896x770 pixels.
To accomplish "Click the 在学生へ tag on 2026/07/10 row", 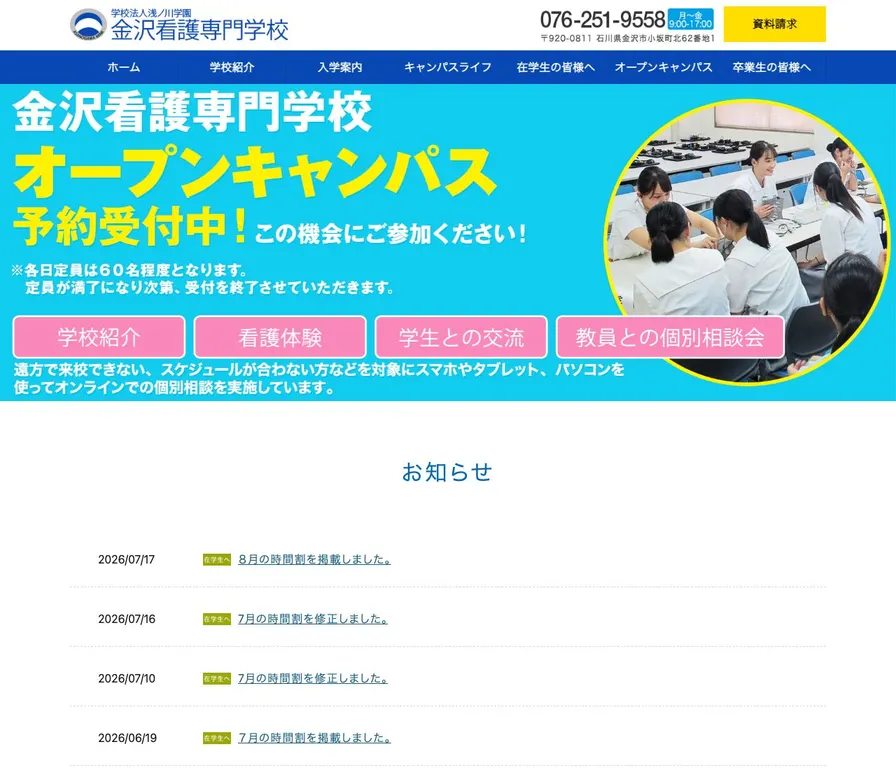I will click(217, 679).
